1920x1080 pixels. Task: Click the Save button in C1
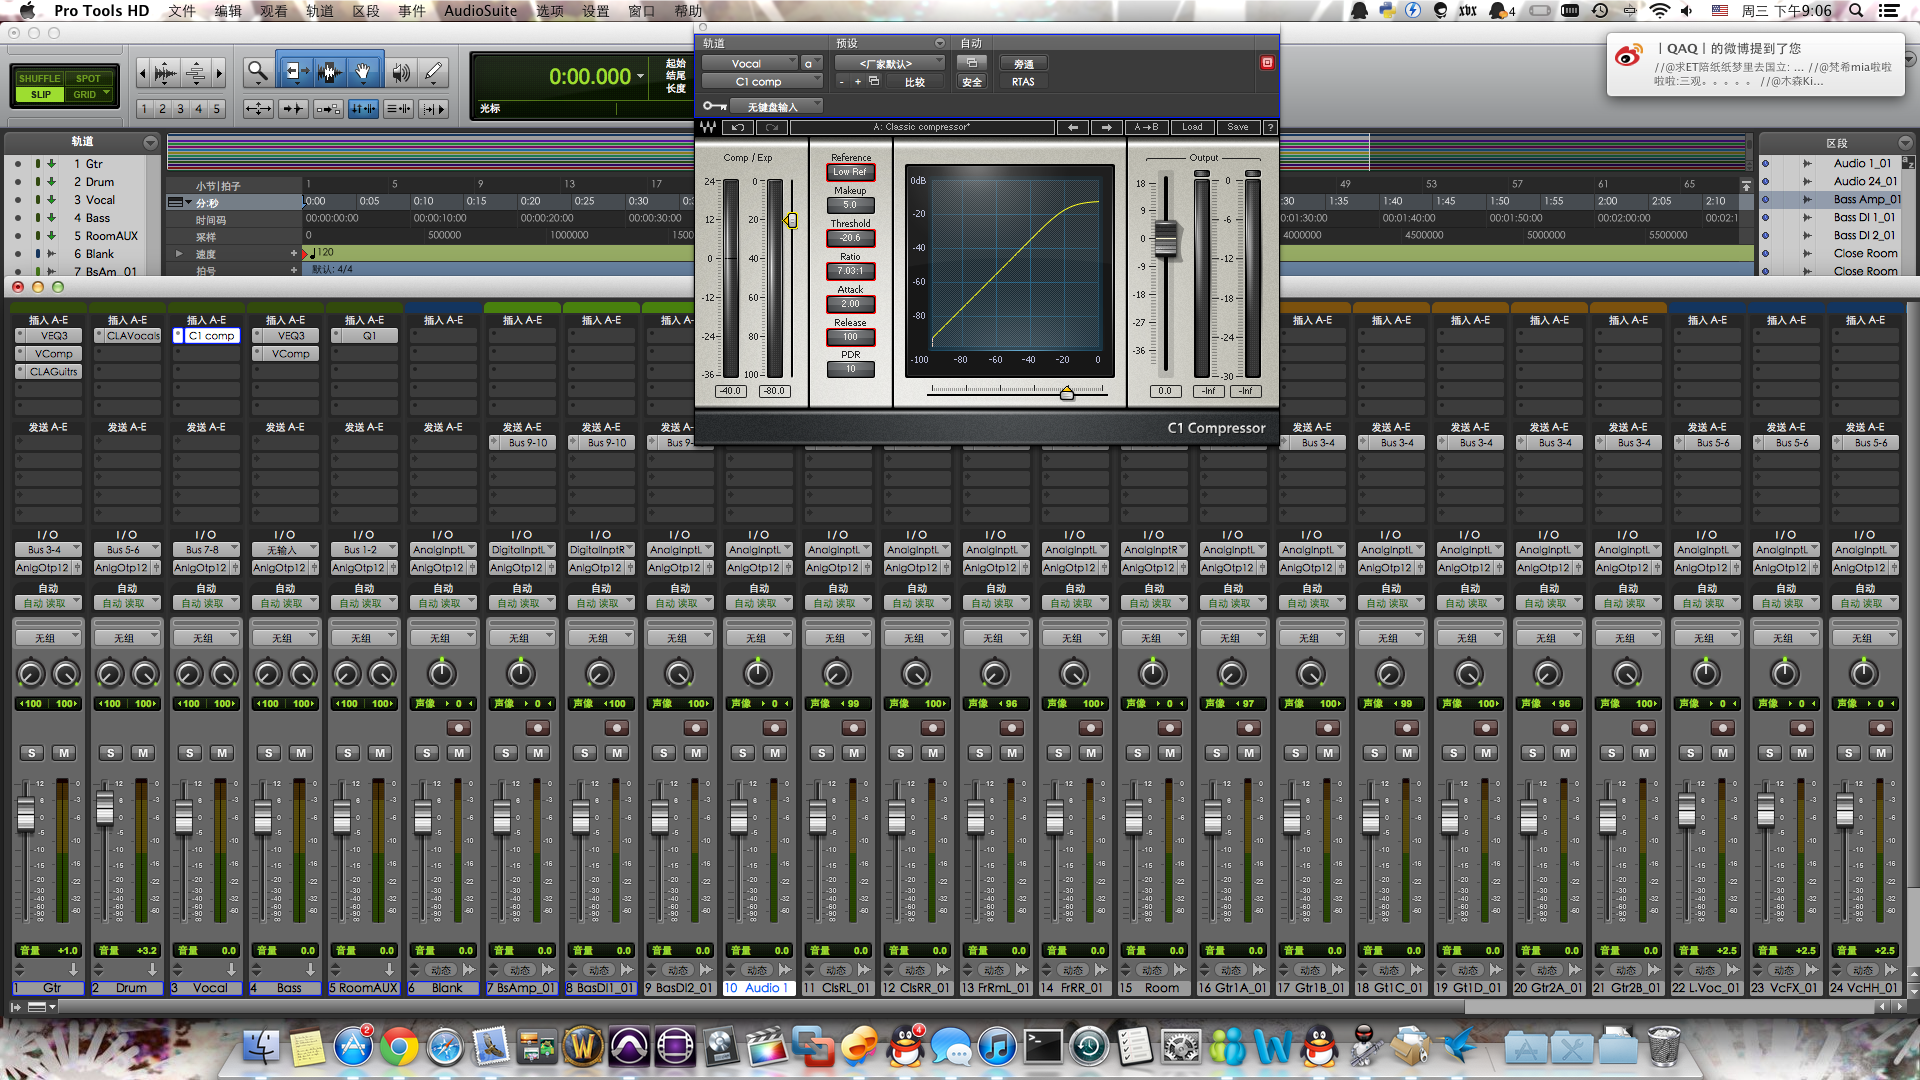point(1238,127)
